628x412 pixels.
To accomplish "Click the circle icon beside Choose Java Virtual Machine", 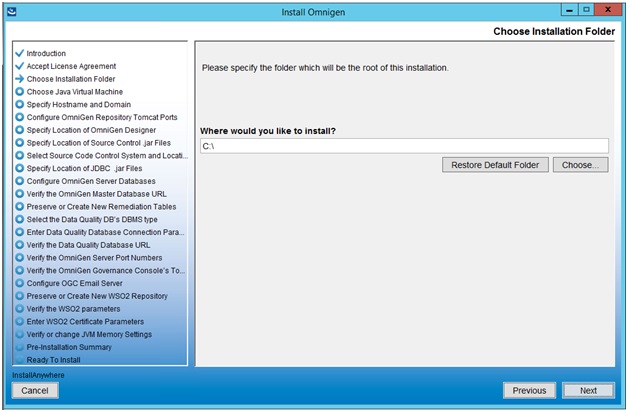I will (19, 91).
